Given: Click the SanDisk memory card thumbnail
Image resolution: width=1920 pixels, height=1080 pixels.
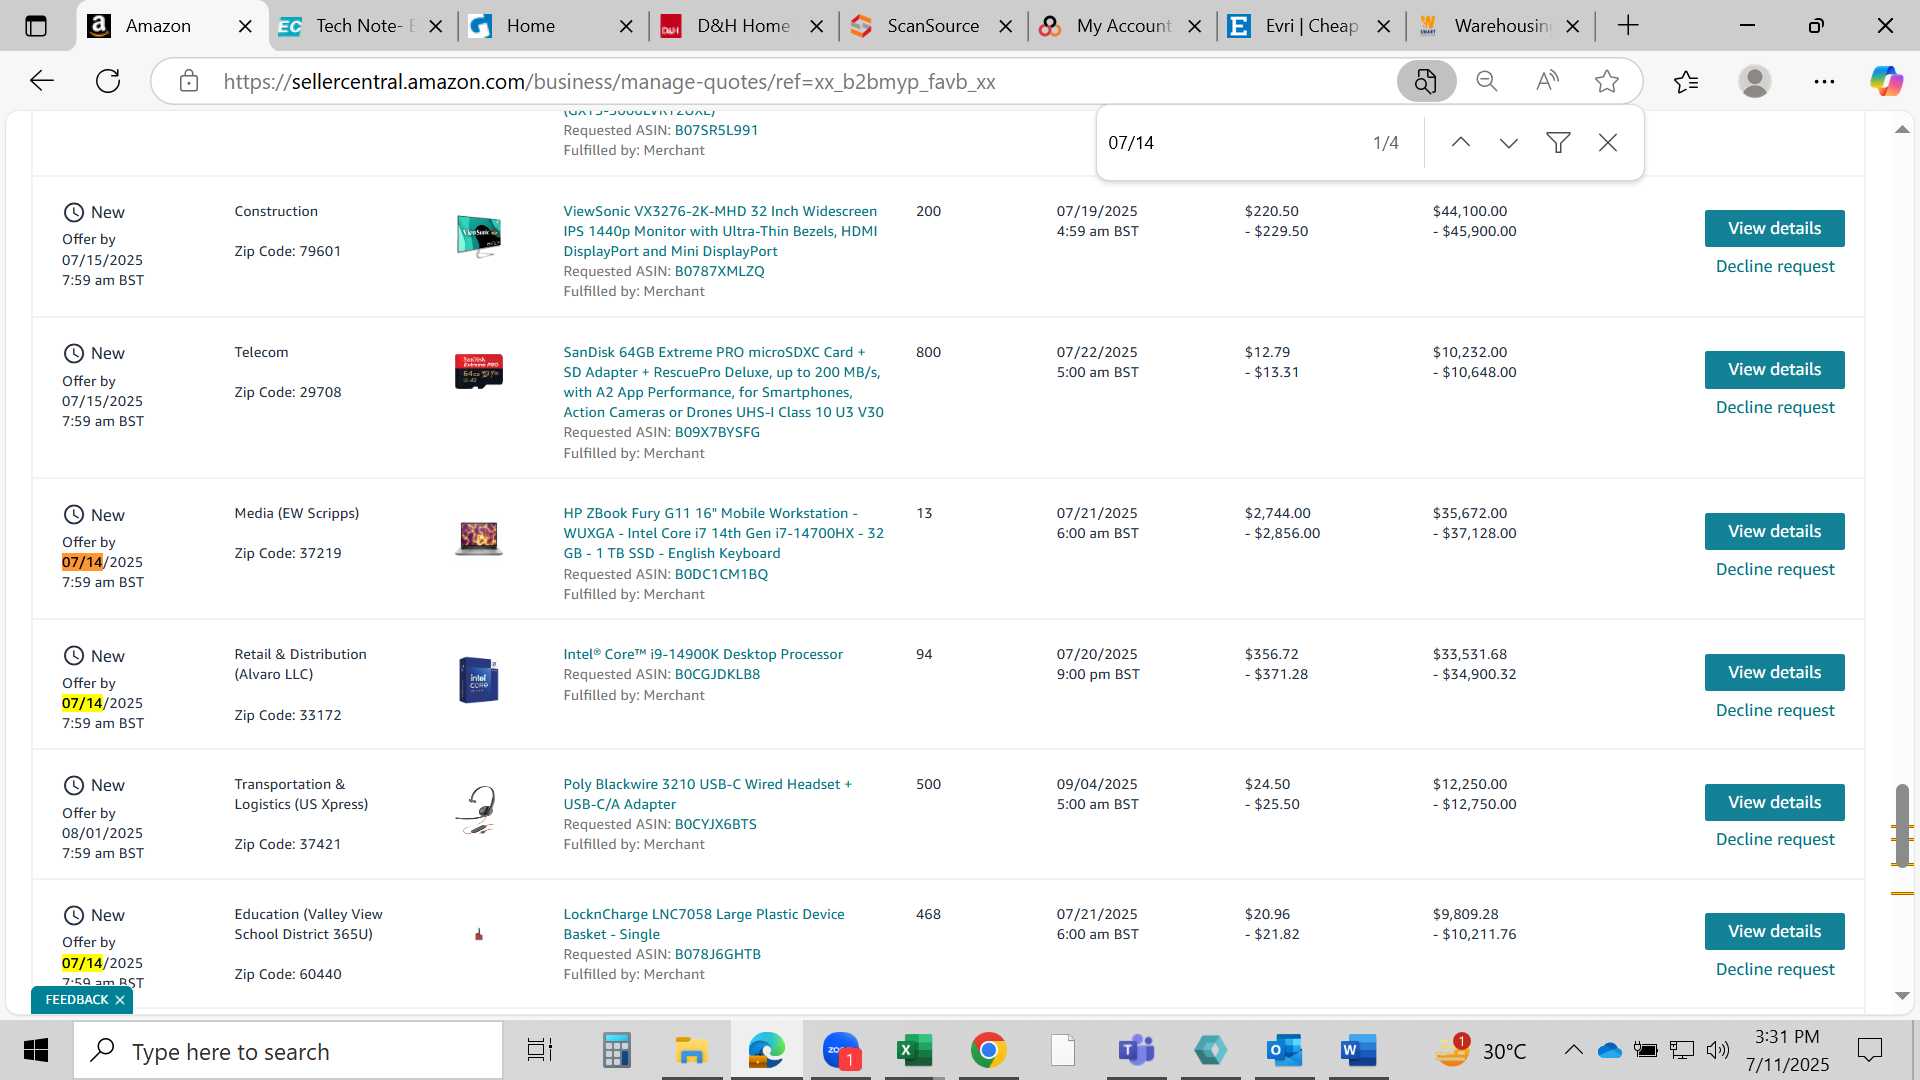Looking at the screenshot, I should tap(479, 371).
